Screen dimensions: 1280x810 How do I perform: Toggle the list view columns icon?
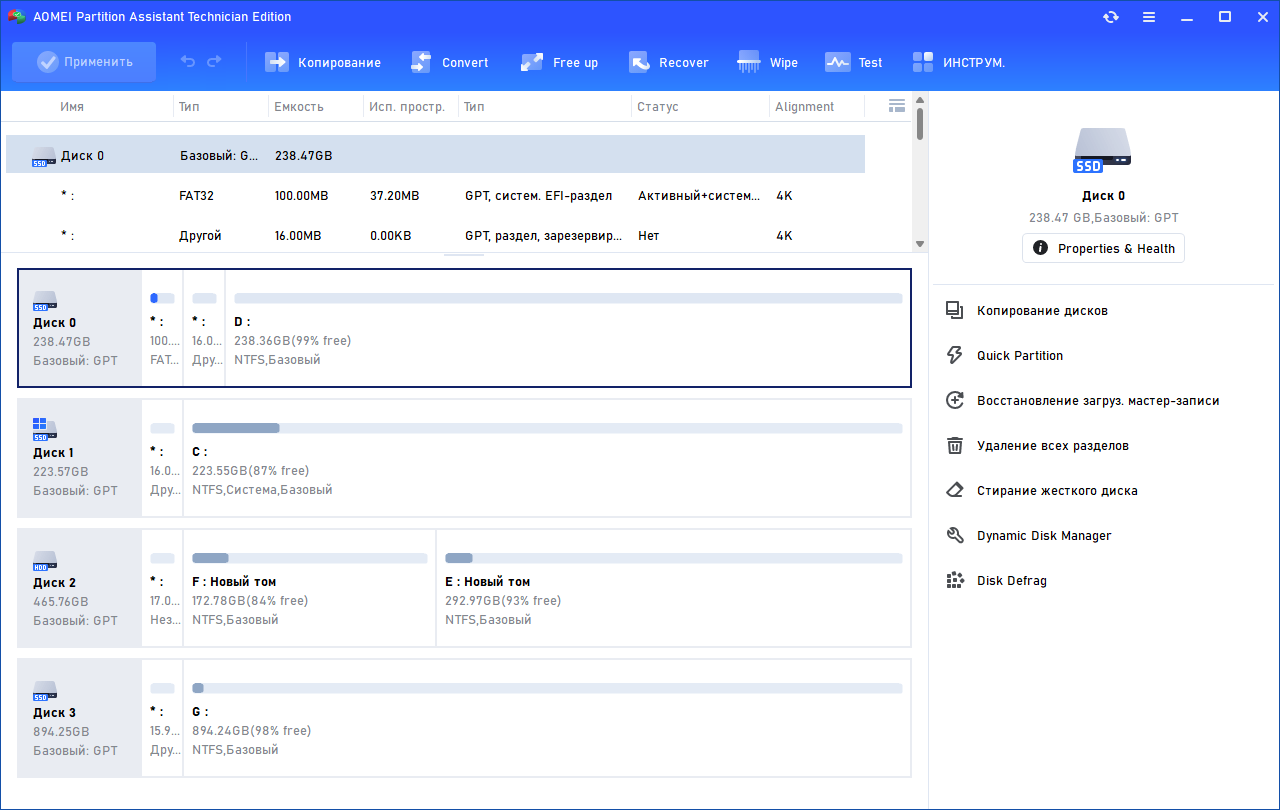(896, 106)
